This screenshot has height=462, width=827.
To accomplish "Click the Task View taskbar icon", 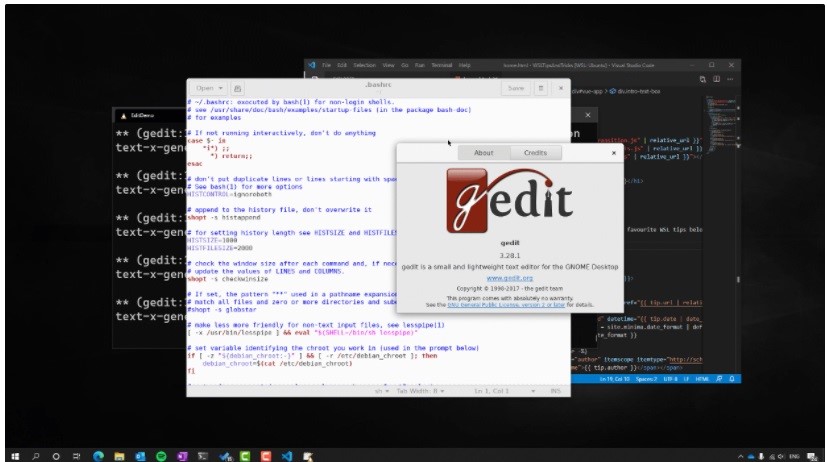I will click(x=77, y=455).
